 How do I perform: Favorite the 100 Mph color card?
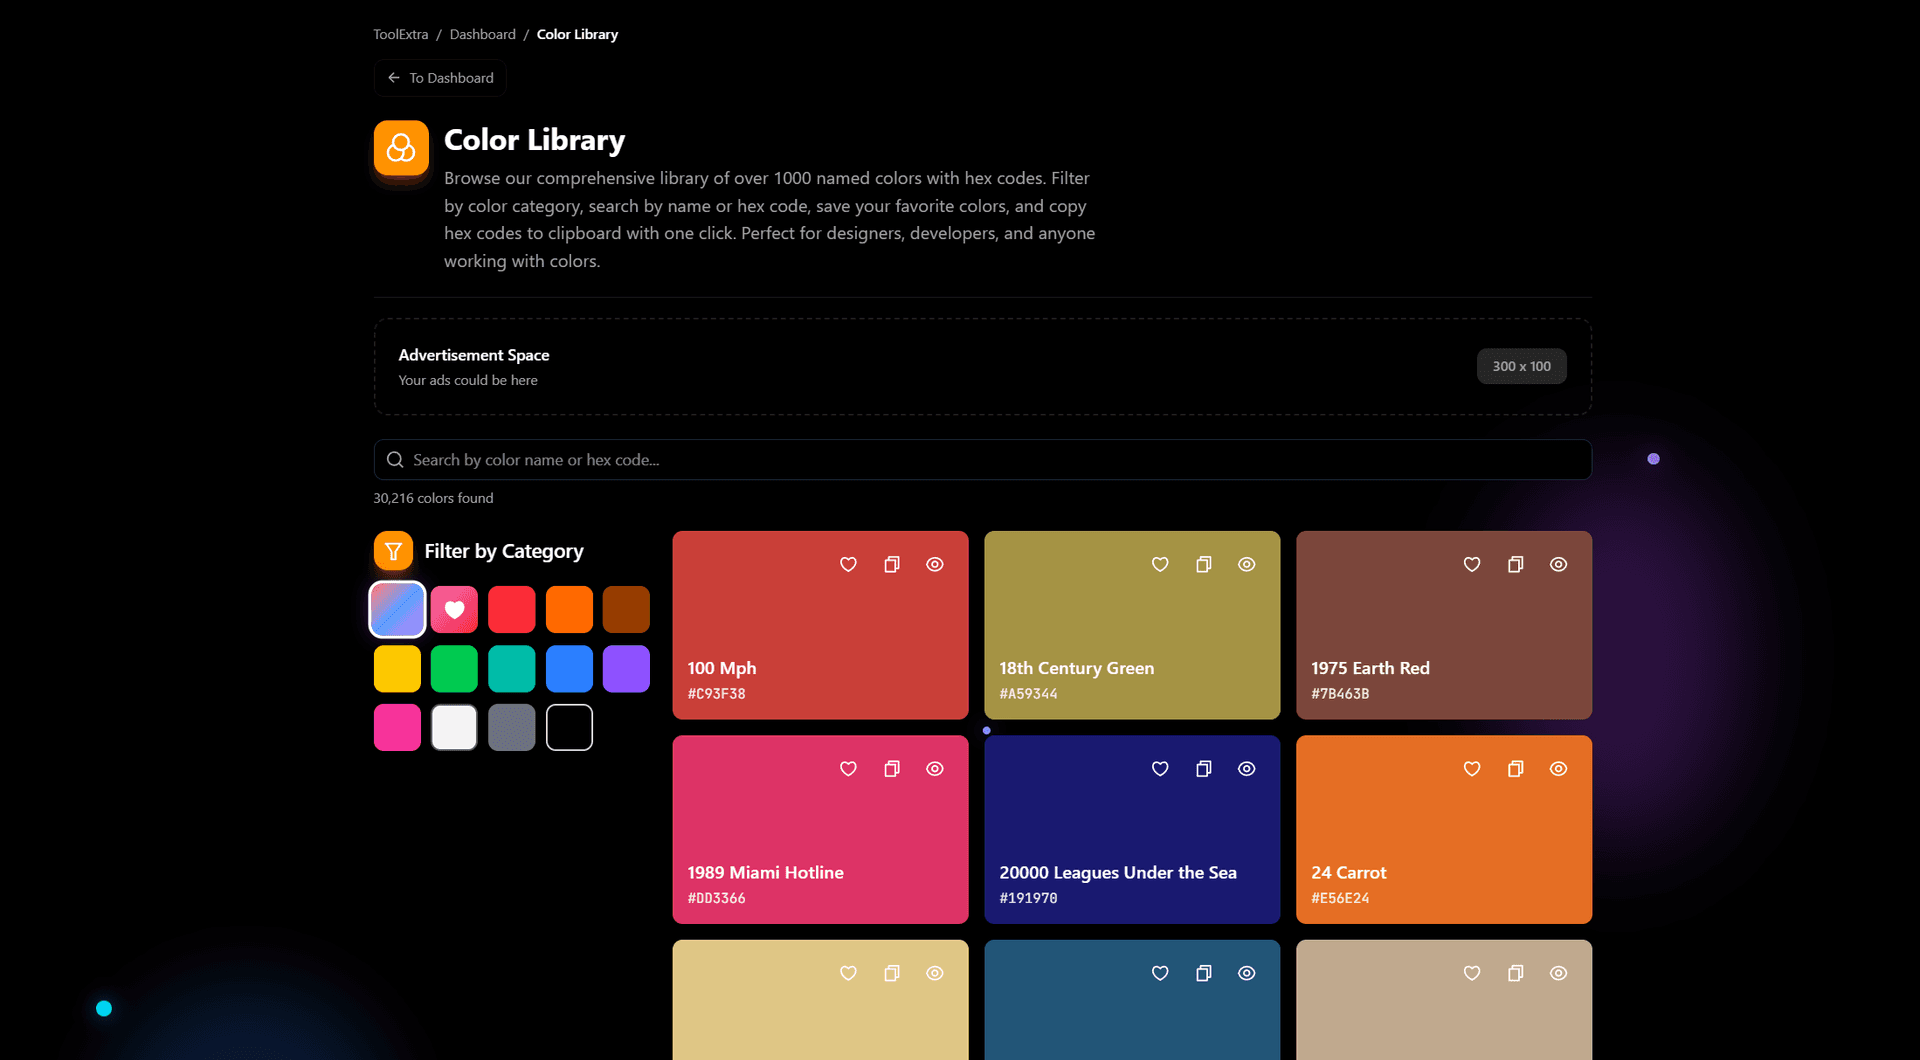click(848, 565)
